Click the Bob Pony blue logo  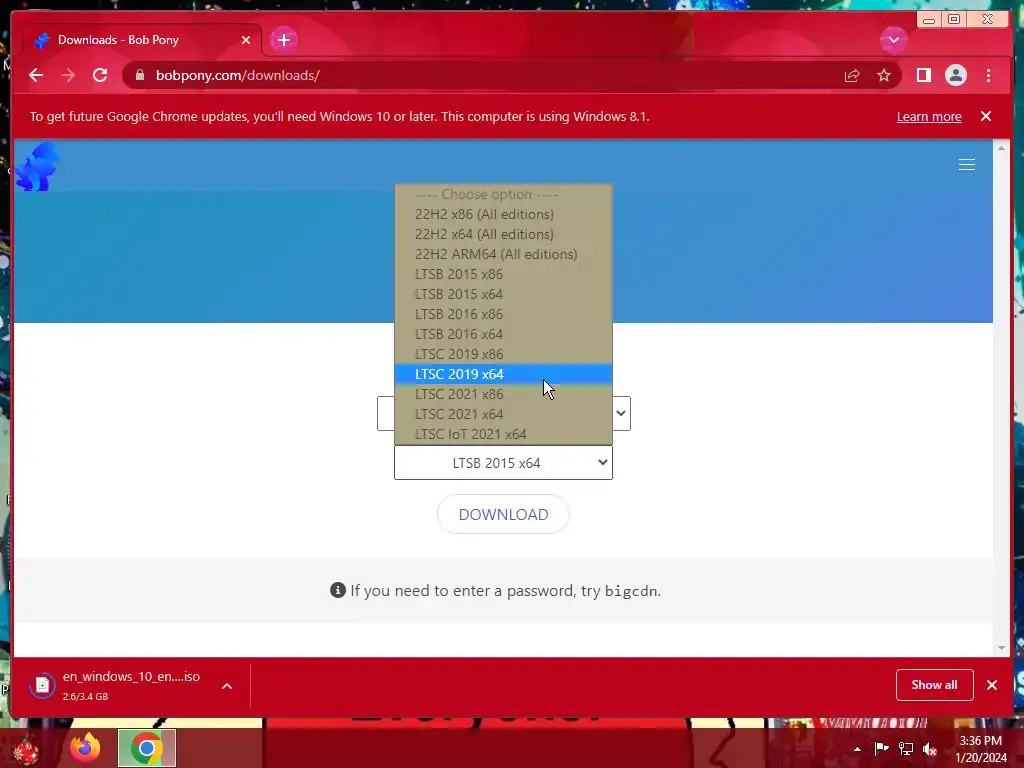point(37,167)
